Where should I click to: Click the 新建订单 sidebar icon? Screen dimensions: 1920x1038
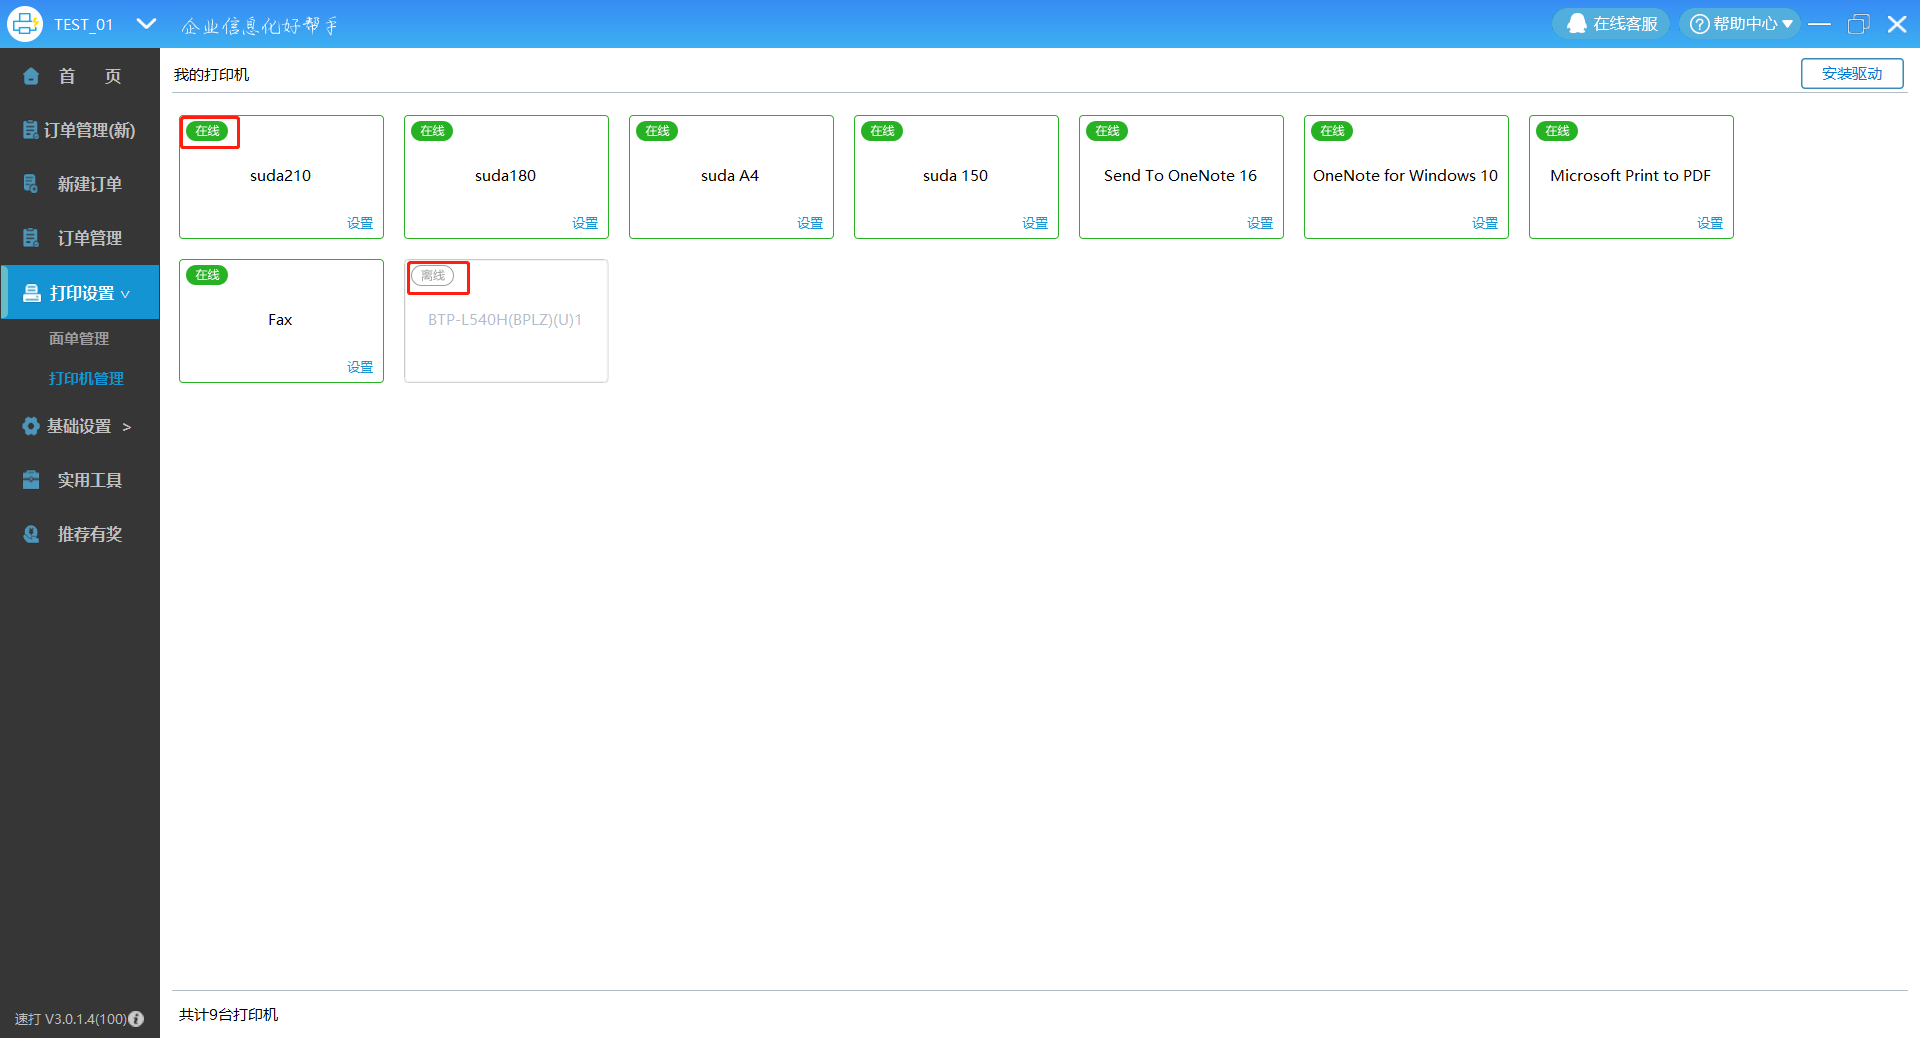coord(31,184)
